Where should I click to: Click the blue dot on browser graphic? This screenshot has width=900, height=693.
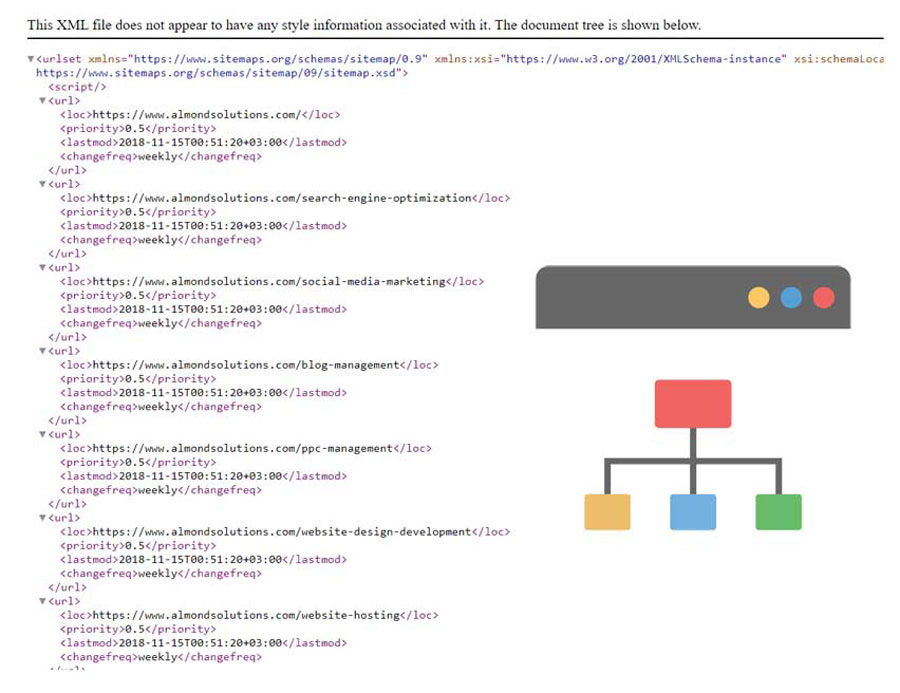pyautogui.click(x=791, y=297)
